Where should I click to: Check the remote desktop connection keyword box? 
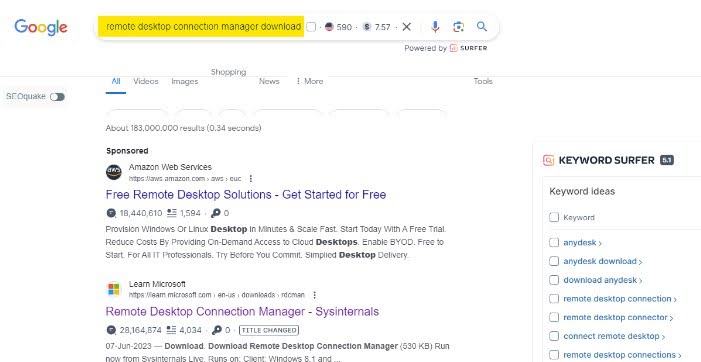click(x=554, y=299)
